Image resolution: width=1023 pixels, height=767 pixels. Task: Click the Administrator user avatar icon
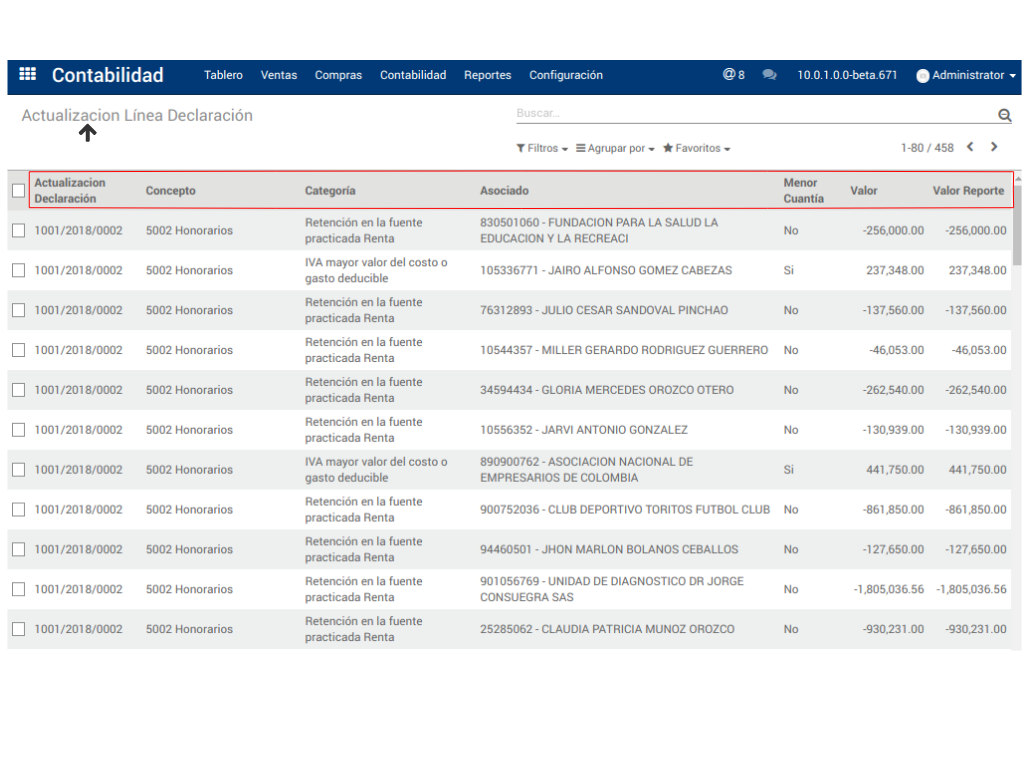click(922, 76)
